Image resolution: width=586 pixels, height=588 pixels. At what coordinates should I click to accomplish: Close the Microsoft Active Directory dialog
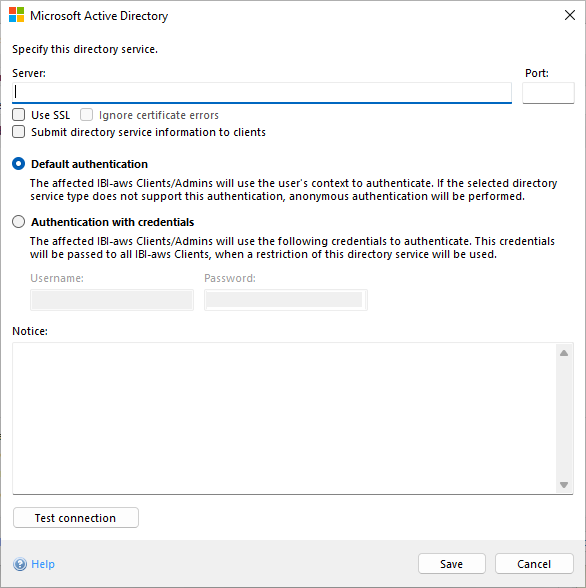pos(570,15)
